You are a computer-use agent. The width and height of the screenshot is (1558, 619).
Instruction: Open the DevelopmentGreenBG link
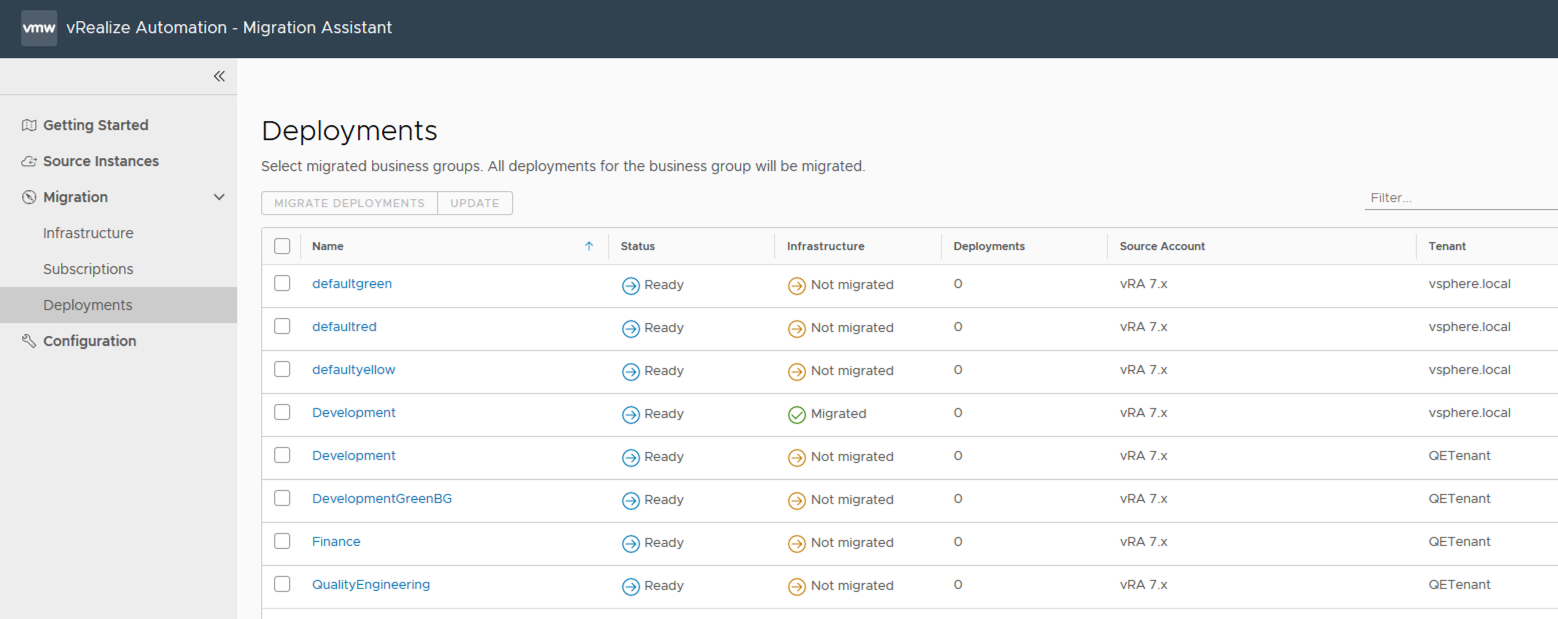click(x=382, y=498)
